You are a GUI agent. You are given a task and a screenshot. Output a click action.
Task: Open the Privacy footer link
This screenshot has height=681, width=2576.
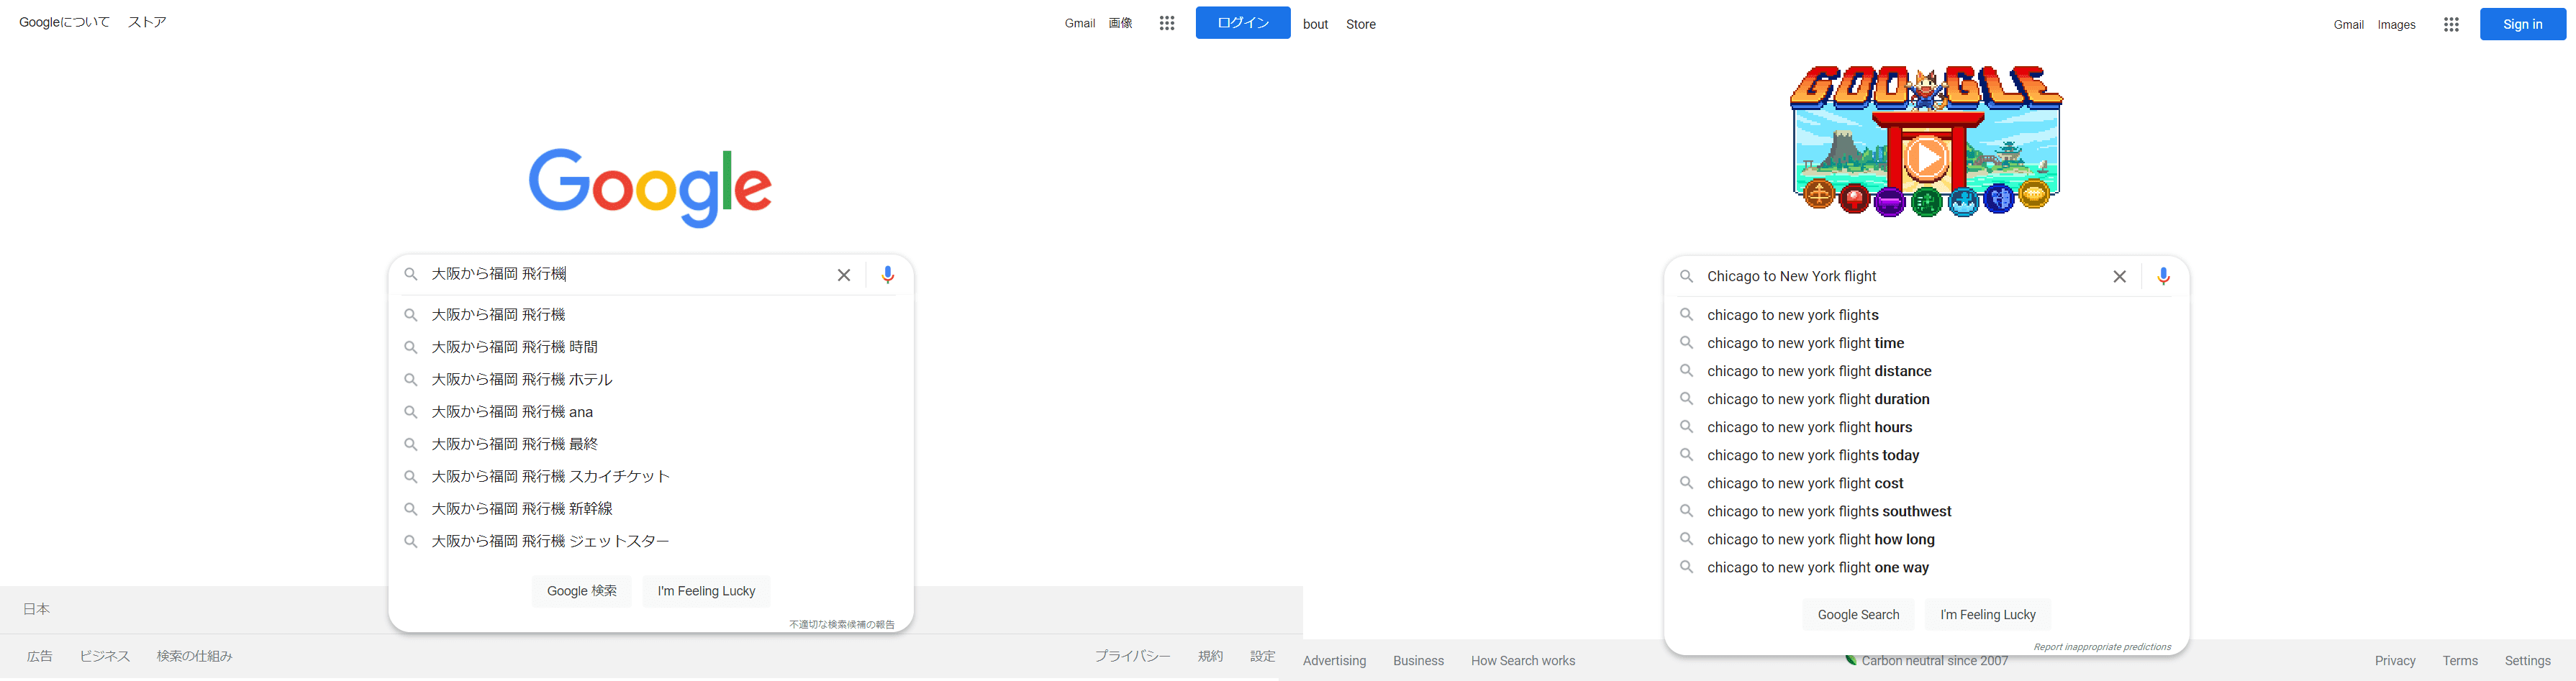(2394, 661)
